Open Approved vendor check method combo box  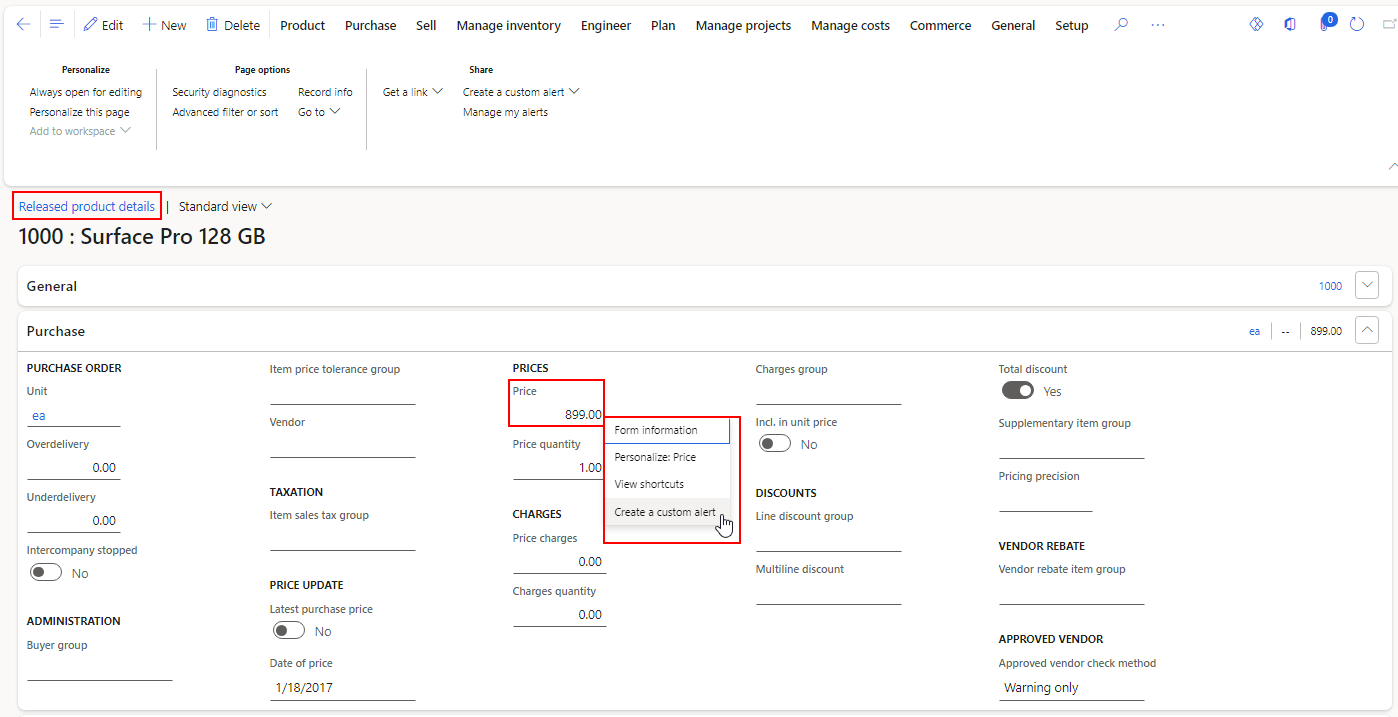pos(1071,687)
